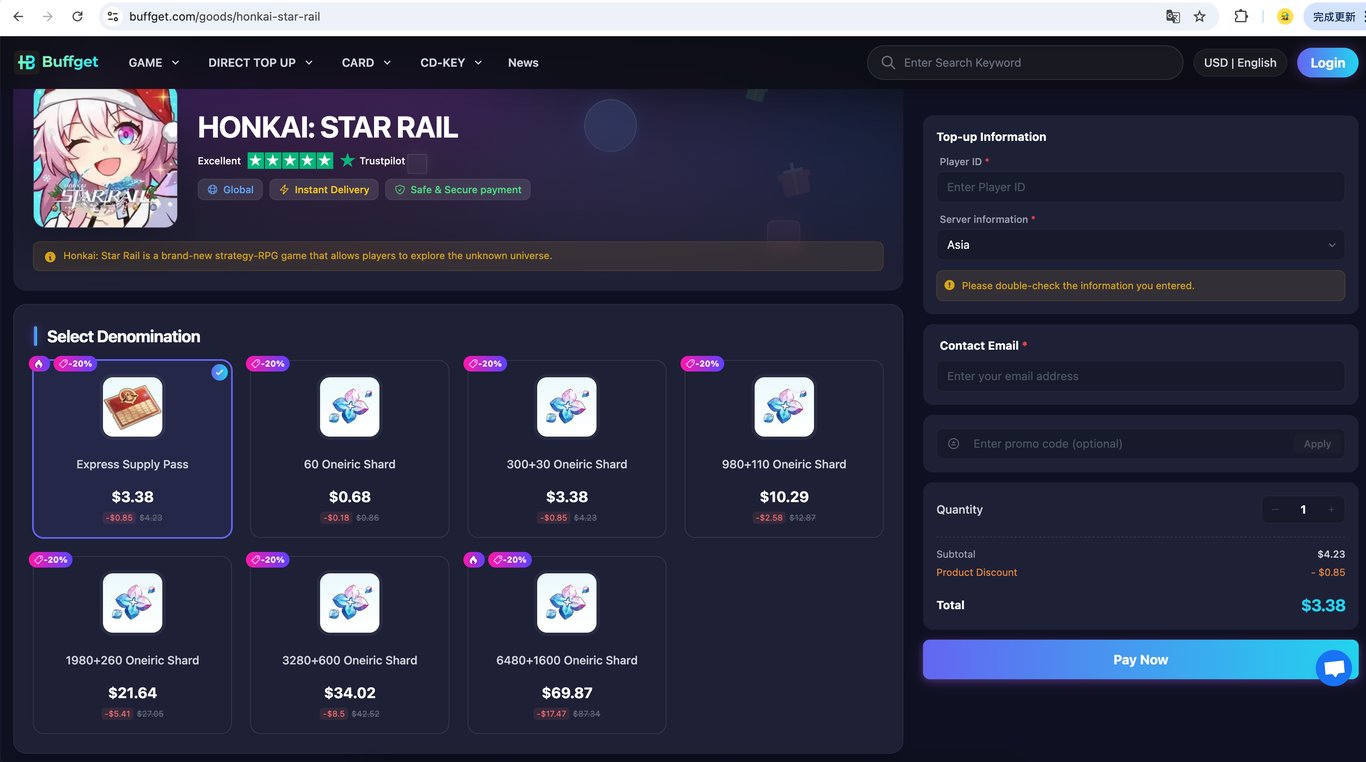Click the 1980+260 Oneiric Shard icon
Viewport: 1366px width, 762px height.
tap(132, 603)
